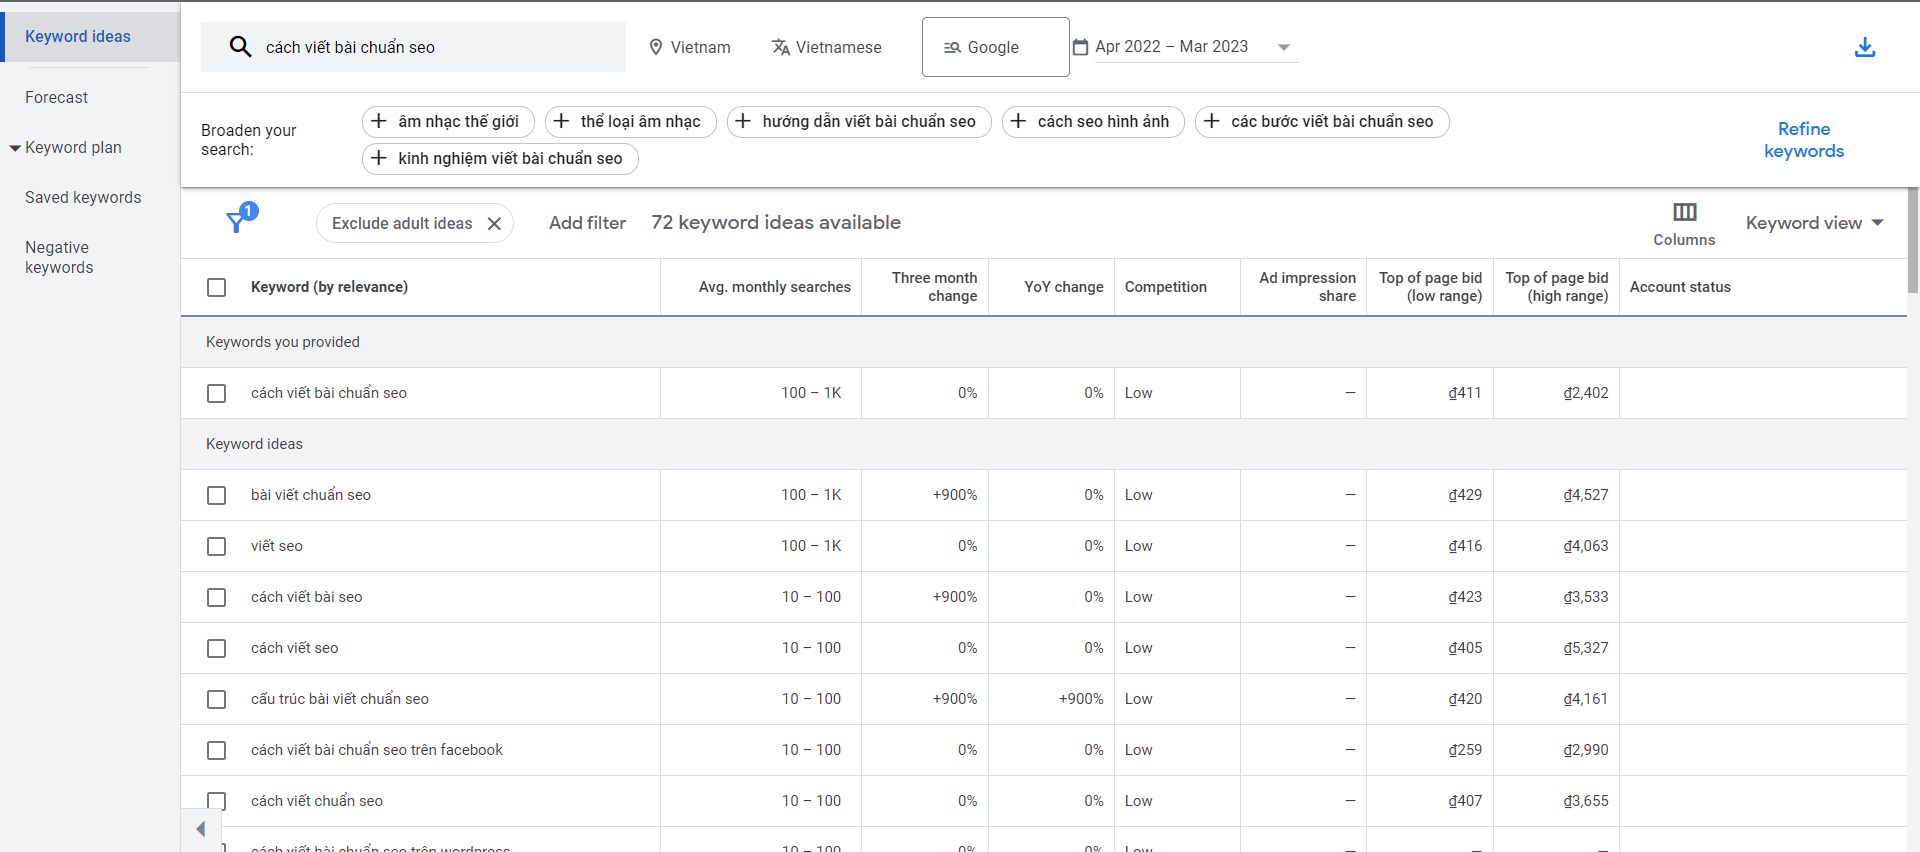Image resolution: width=1920 pixels, height=852 pixels.
Task: Click the Account status column header
Action: (1680, 287)
